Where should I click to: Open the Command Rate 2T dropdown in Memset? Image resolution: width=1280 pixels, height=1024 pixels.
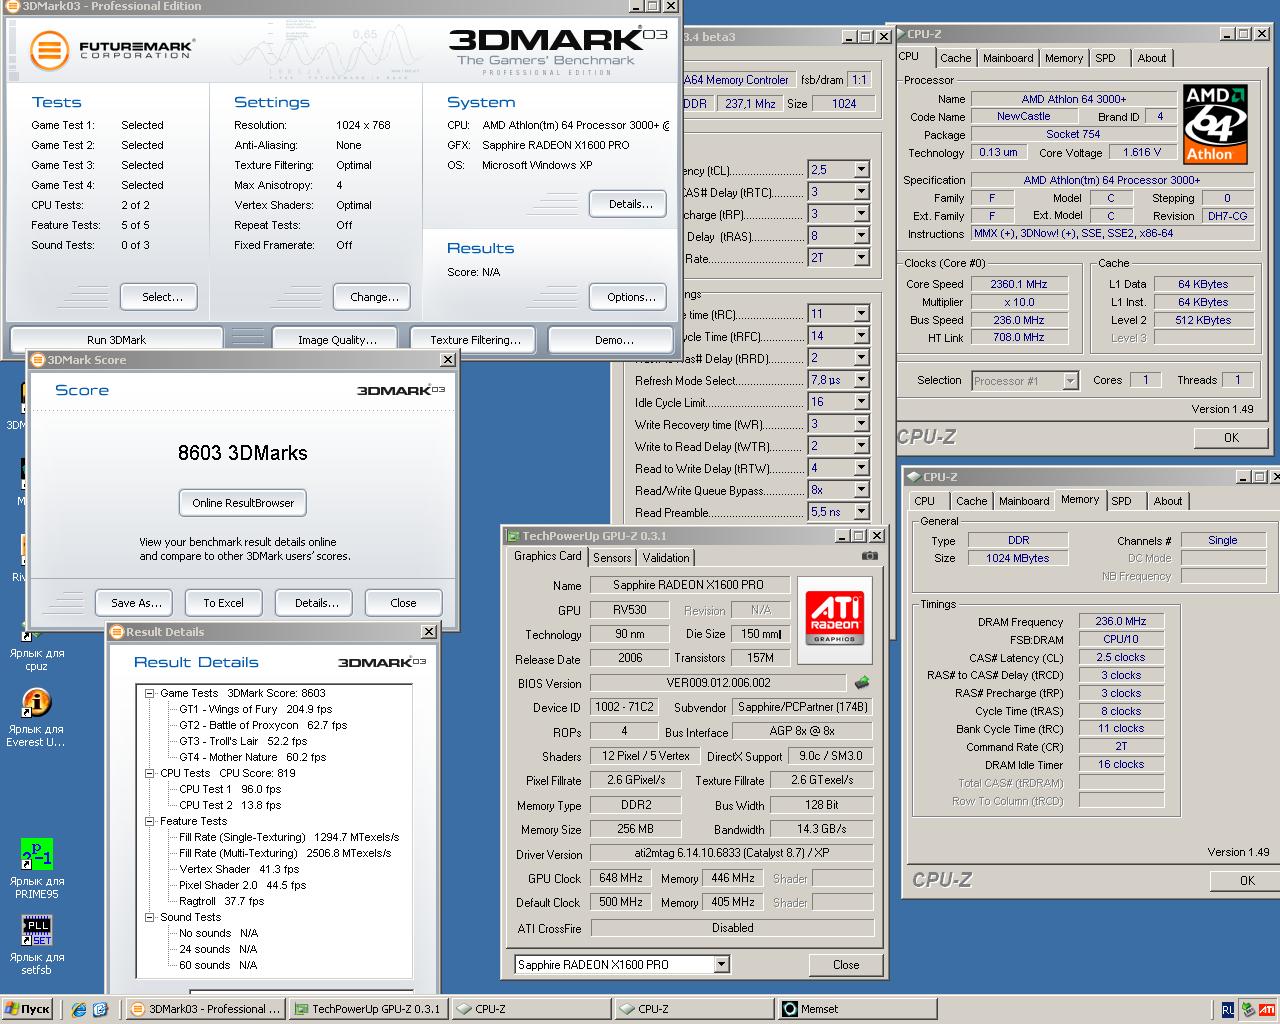coord(860,257)
